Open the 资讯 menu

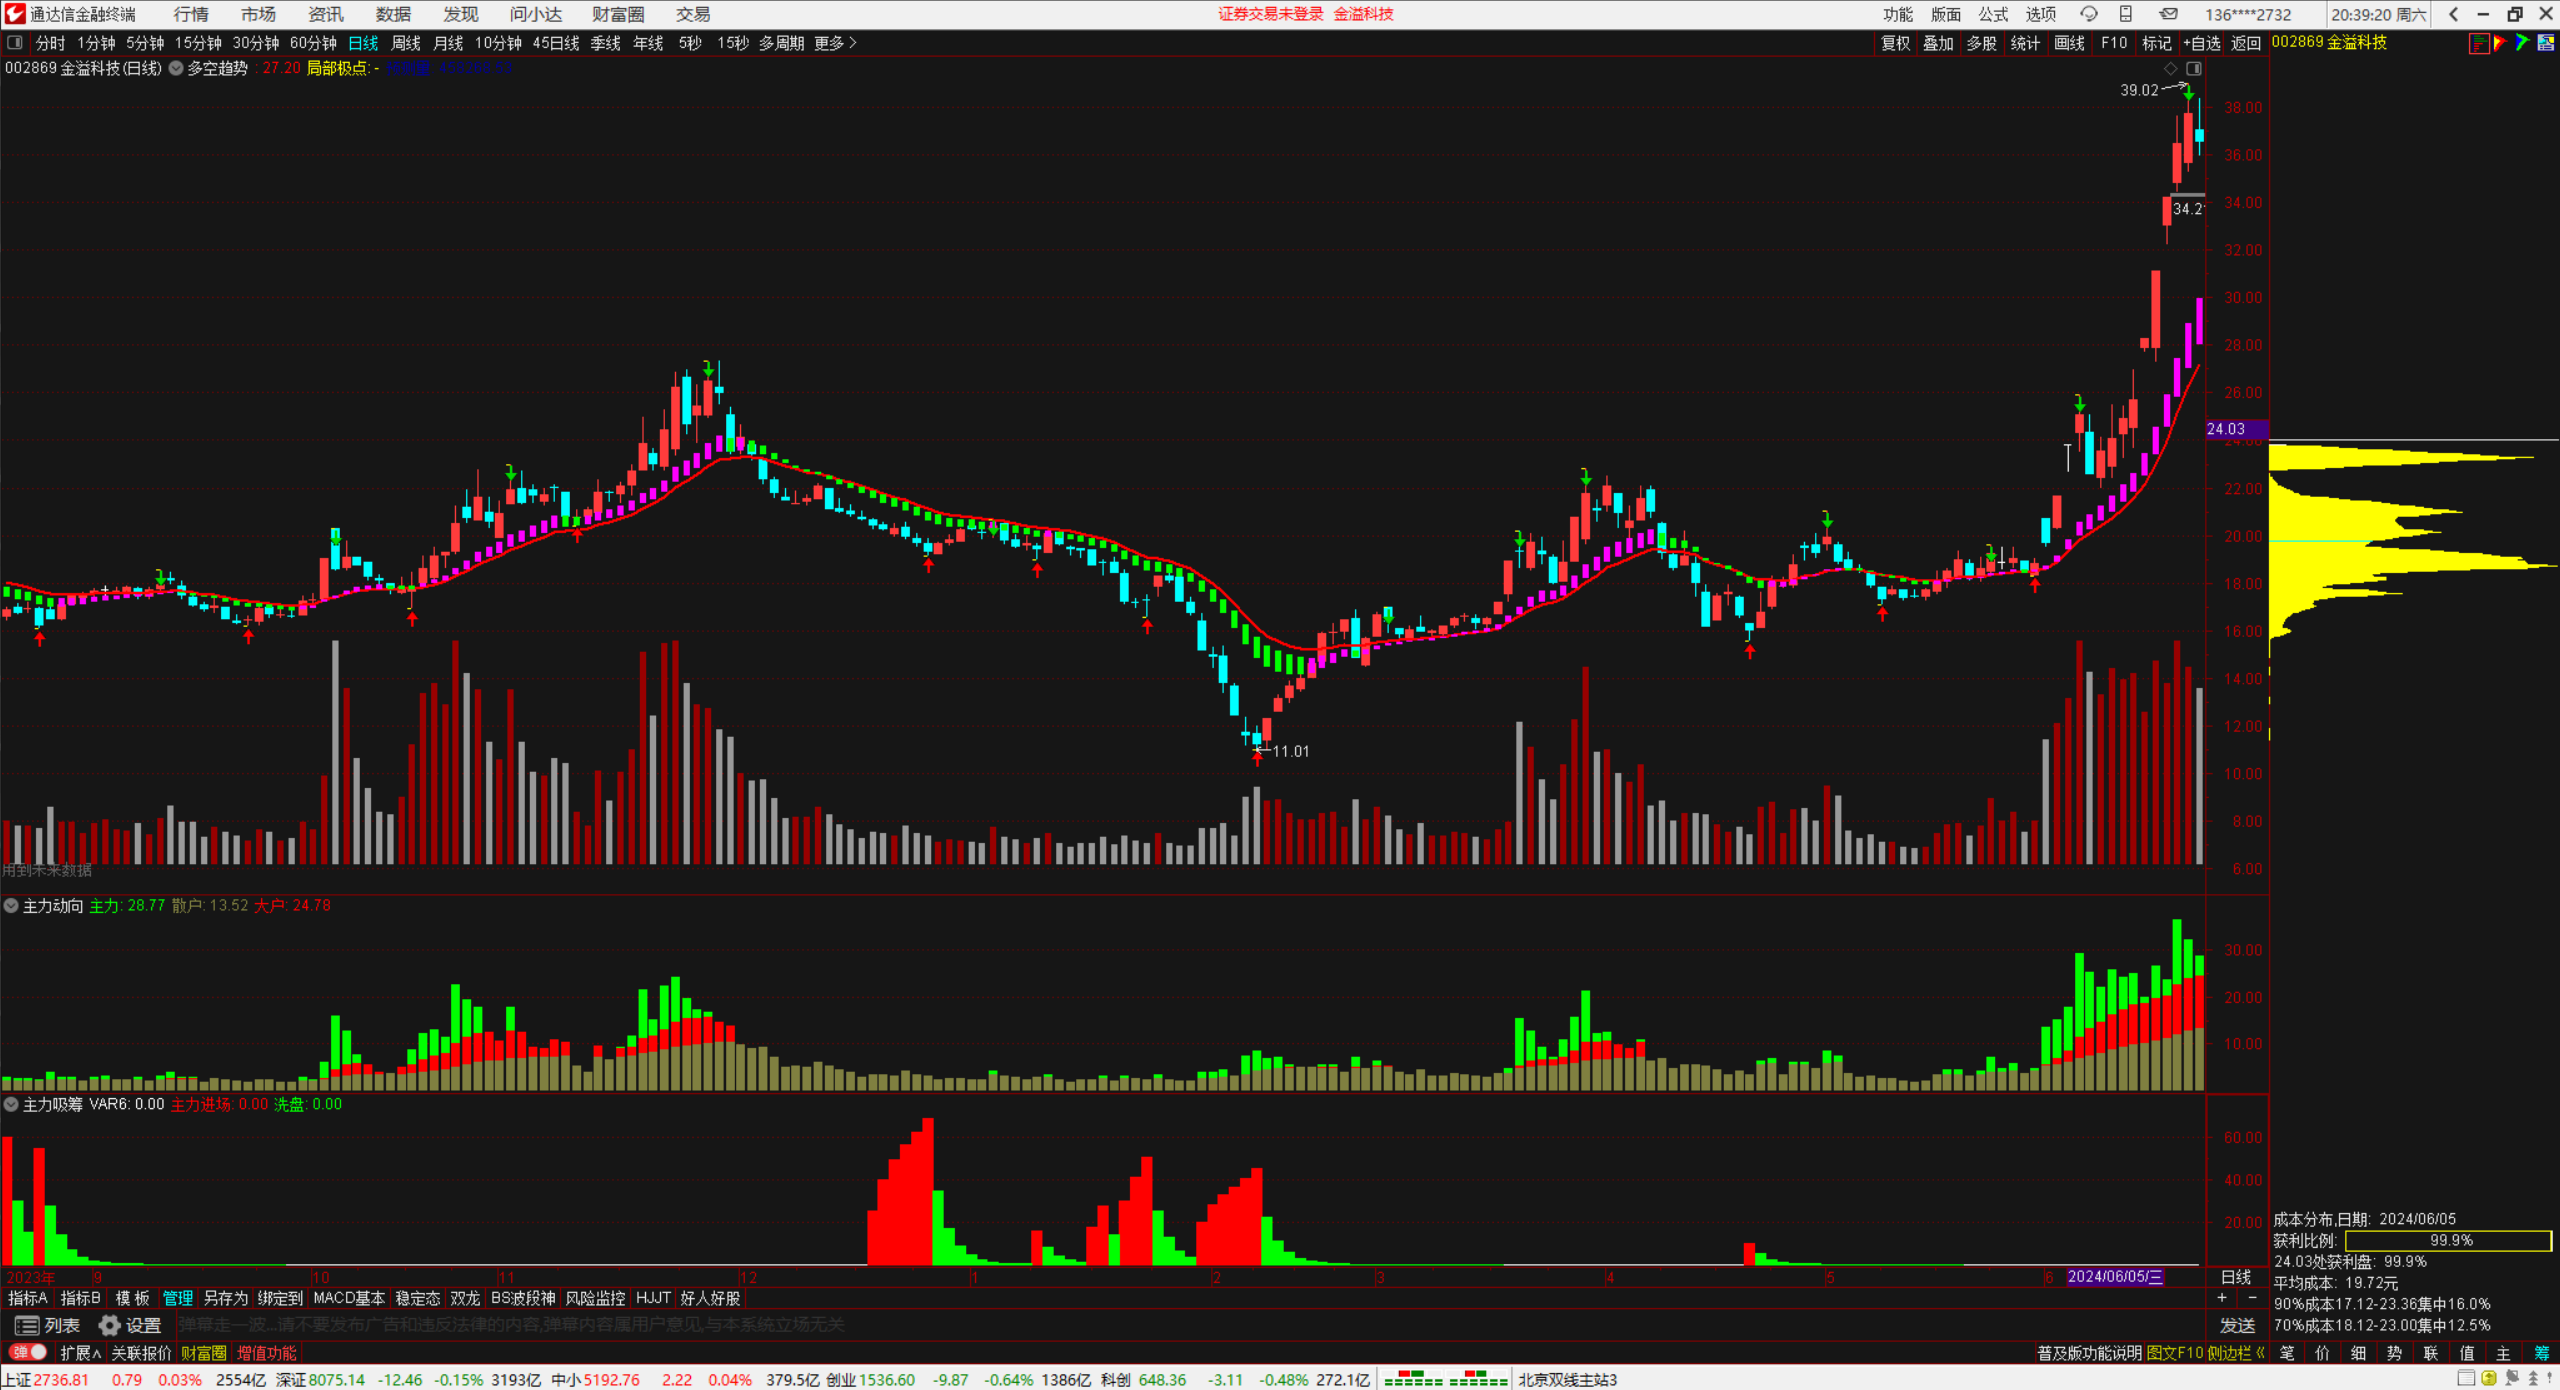point(326,14)
